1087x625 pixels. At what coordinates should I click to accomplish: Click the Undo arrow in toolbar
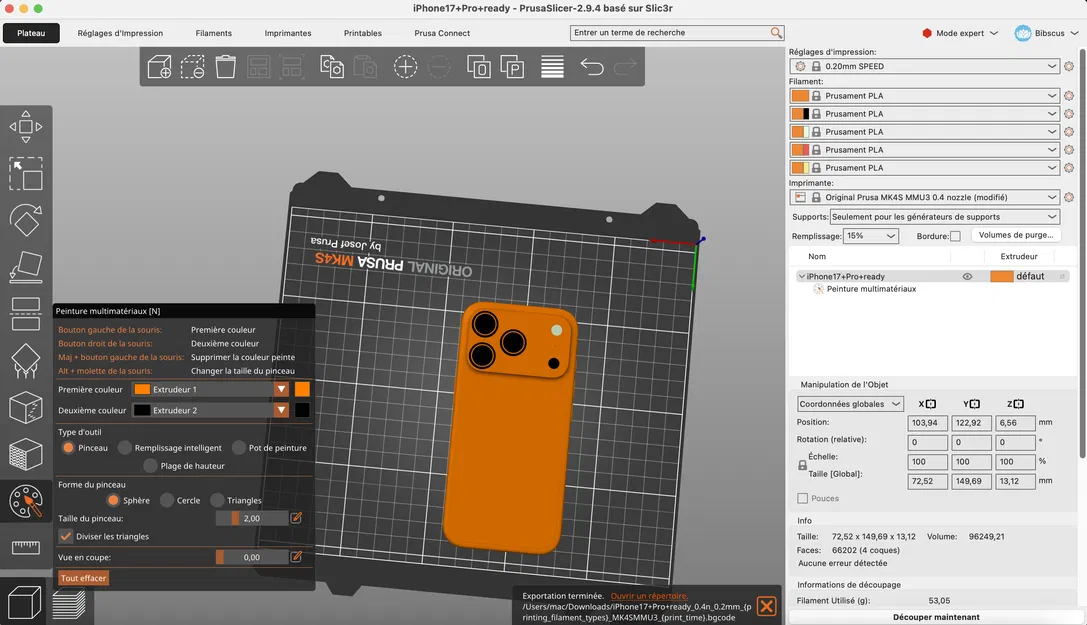[x=592, y=67]
